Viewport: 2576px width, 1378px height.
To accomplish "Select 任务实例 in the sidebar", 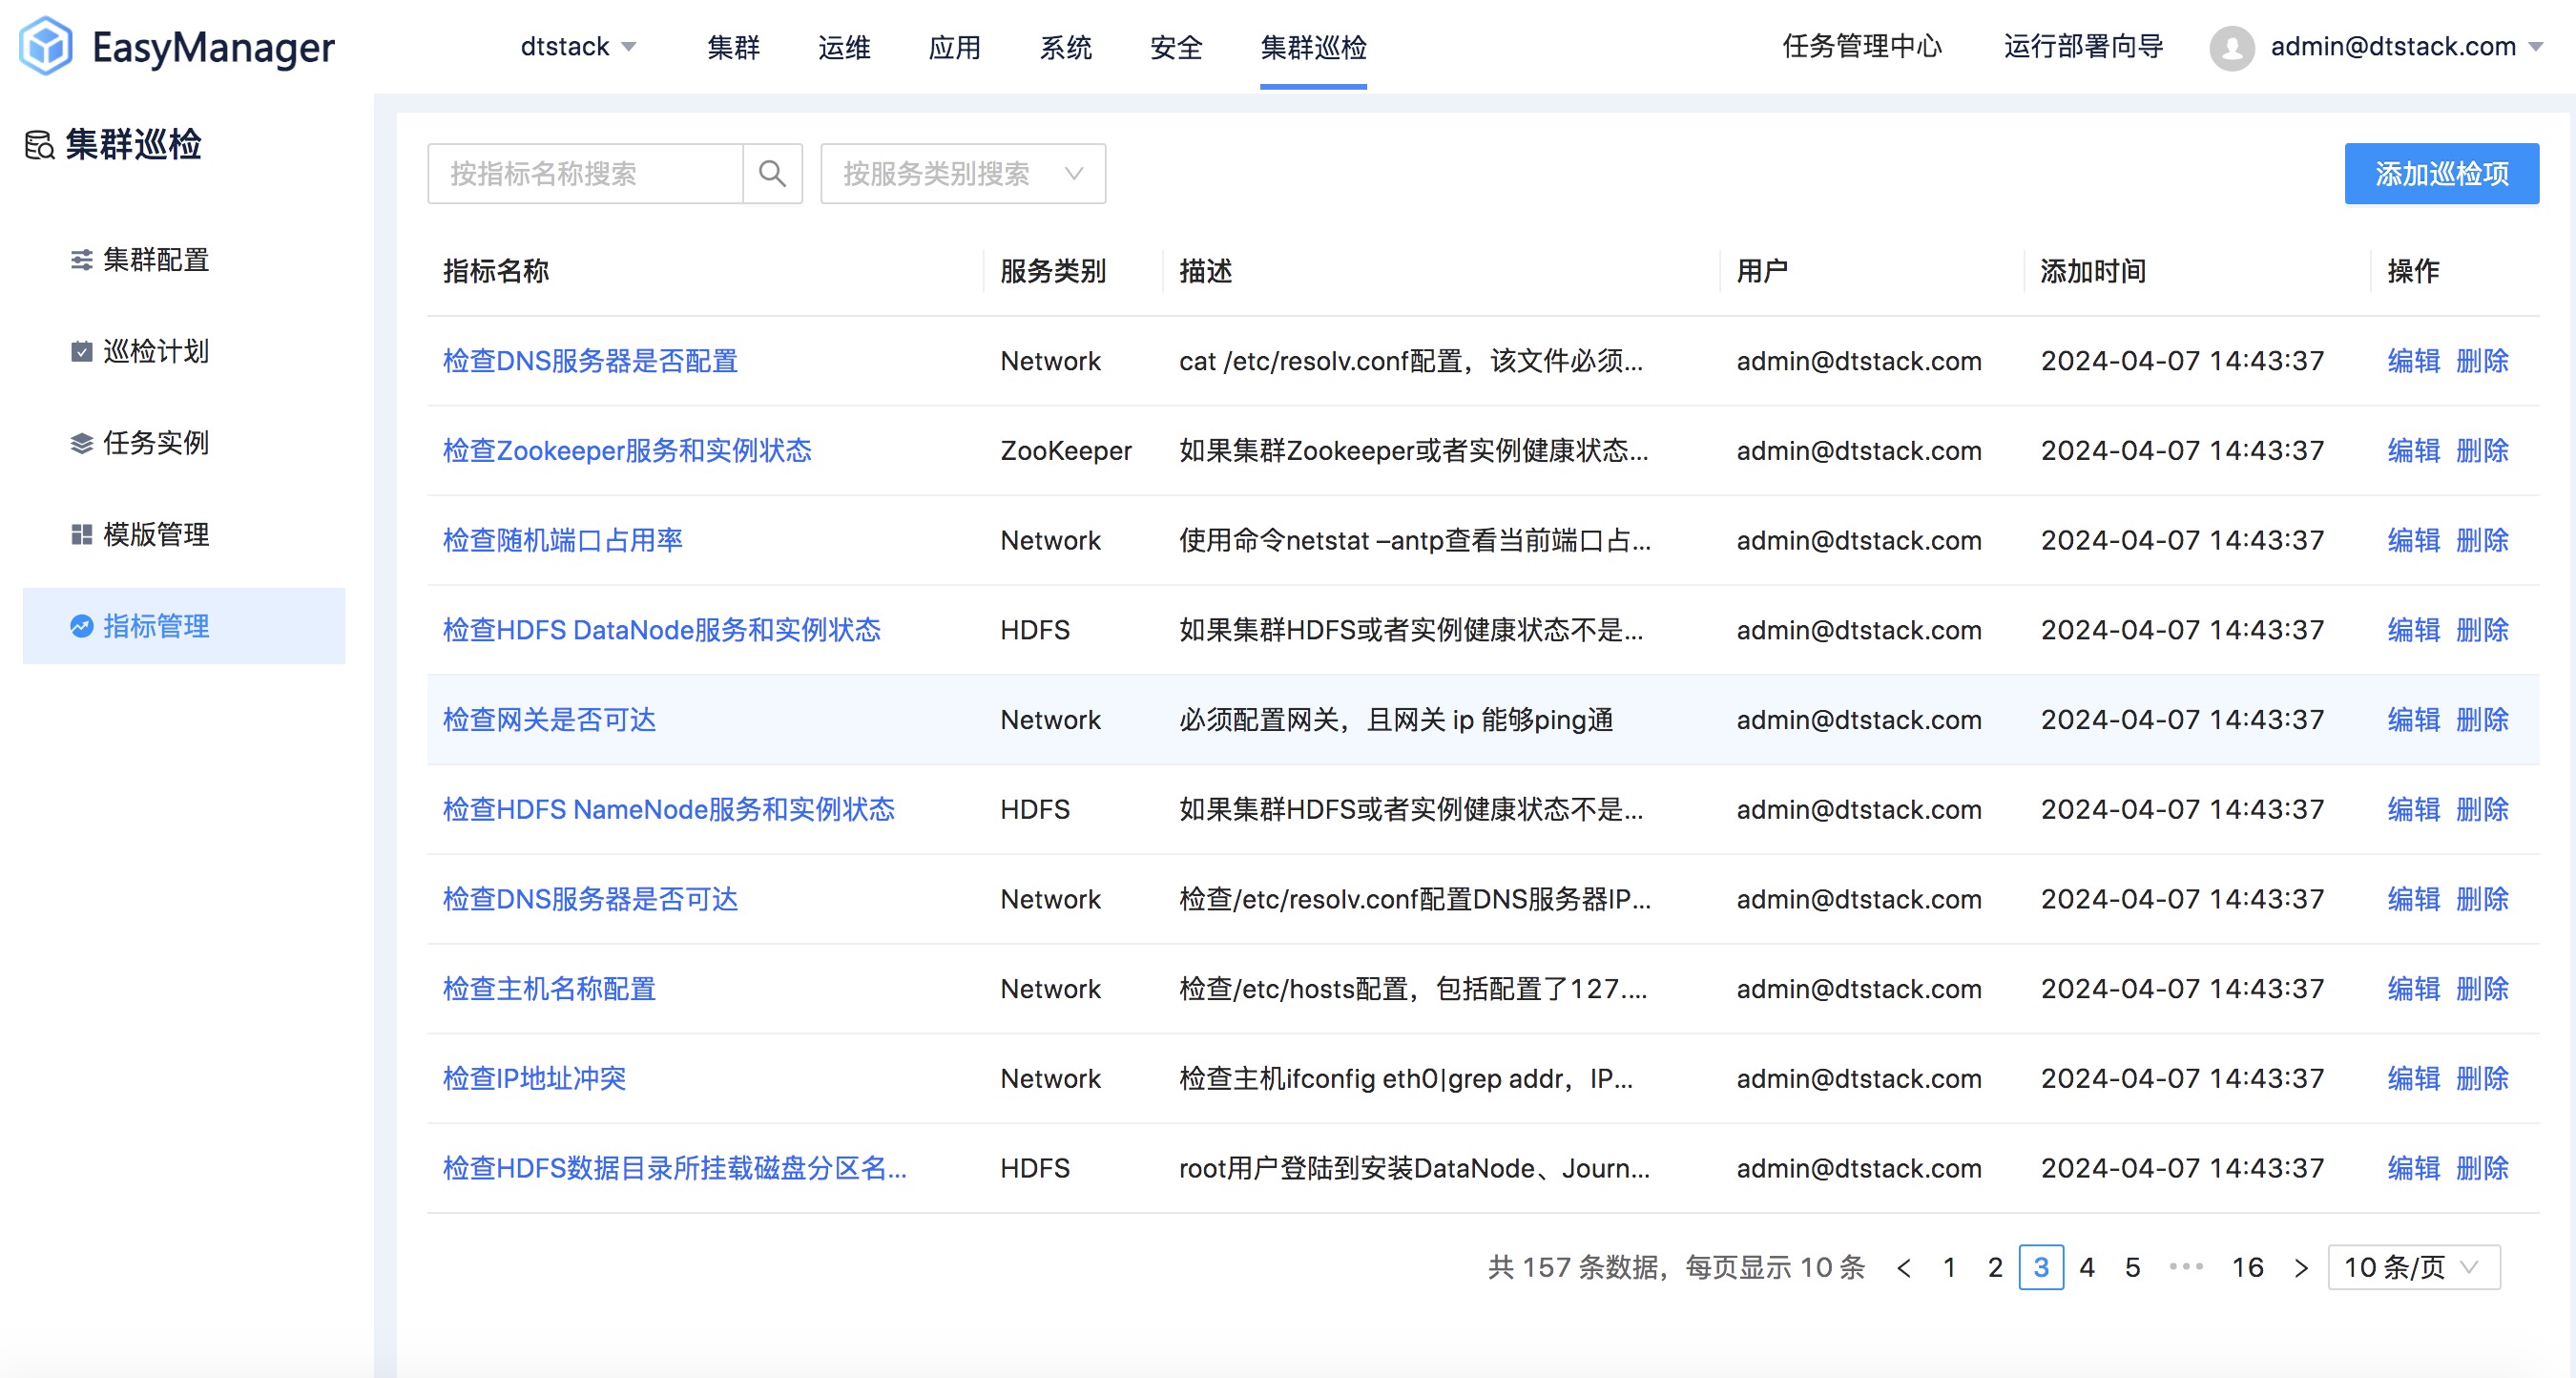I will pyautogui.click(x=184, y=443).
